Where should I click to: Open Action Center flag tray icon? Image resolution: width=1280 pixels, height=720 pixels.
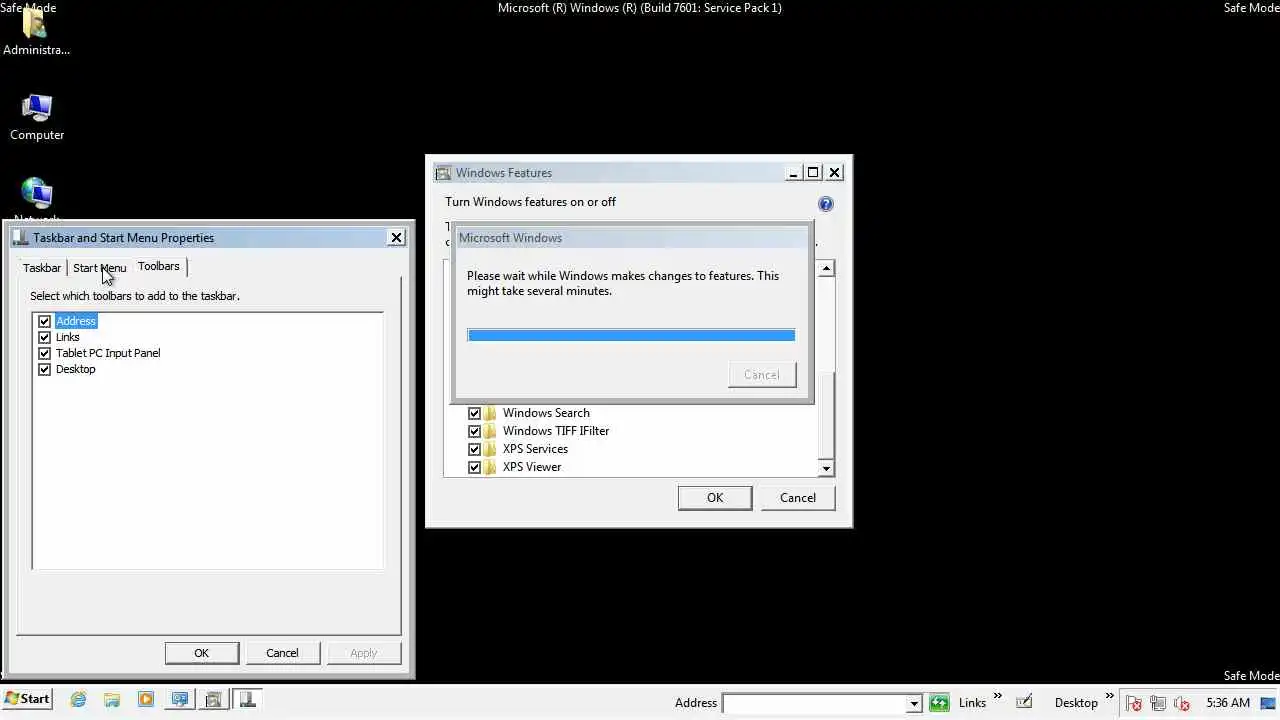coord(1134,703)
